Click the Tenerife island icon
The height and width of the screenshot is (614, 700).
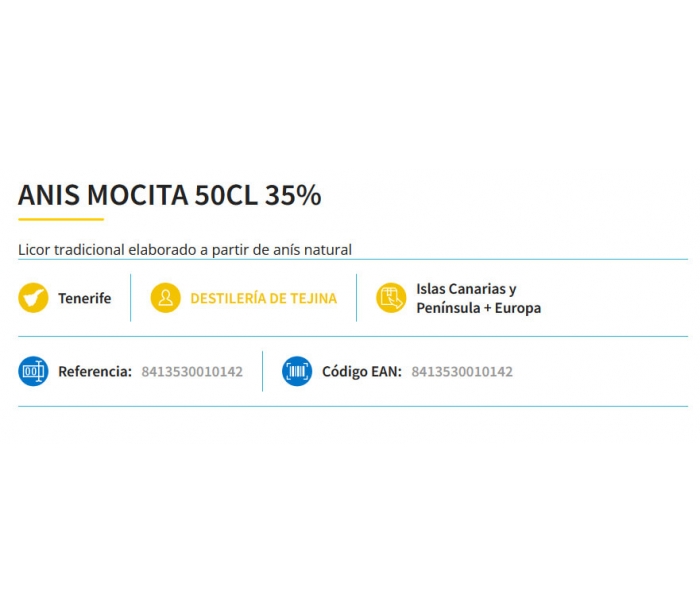pyautogui.click(x=33, y=298)
